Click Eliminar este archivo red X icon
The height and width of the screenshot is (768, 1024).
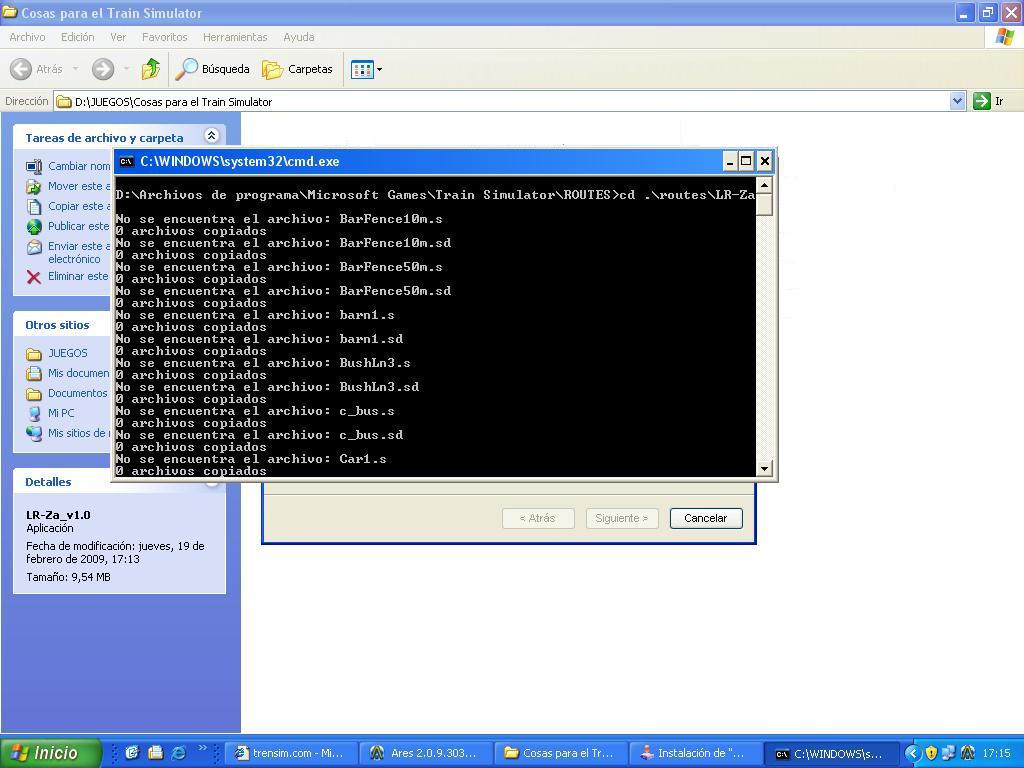34,277
